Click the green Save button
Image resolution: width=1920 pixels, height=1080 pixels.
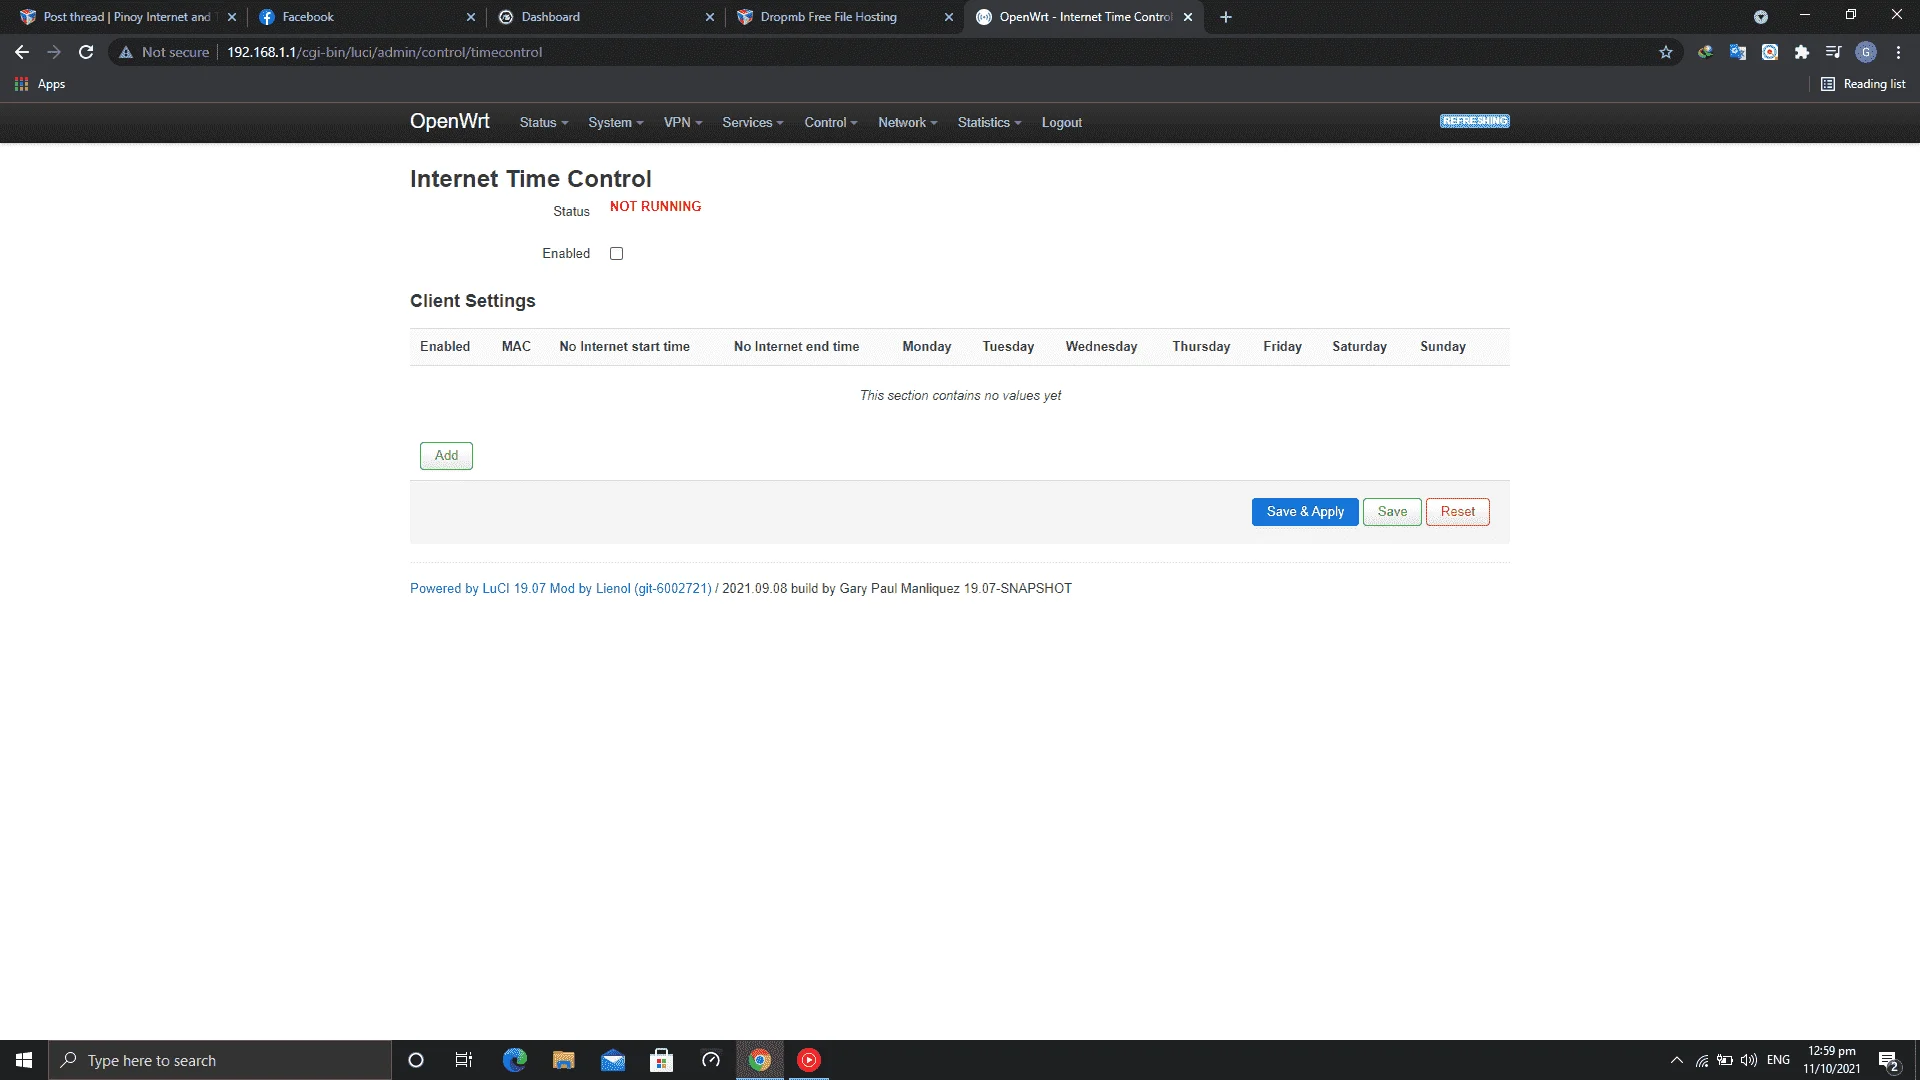pyautogui.click(x=1392, y=512)
